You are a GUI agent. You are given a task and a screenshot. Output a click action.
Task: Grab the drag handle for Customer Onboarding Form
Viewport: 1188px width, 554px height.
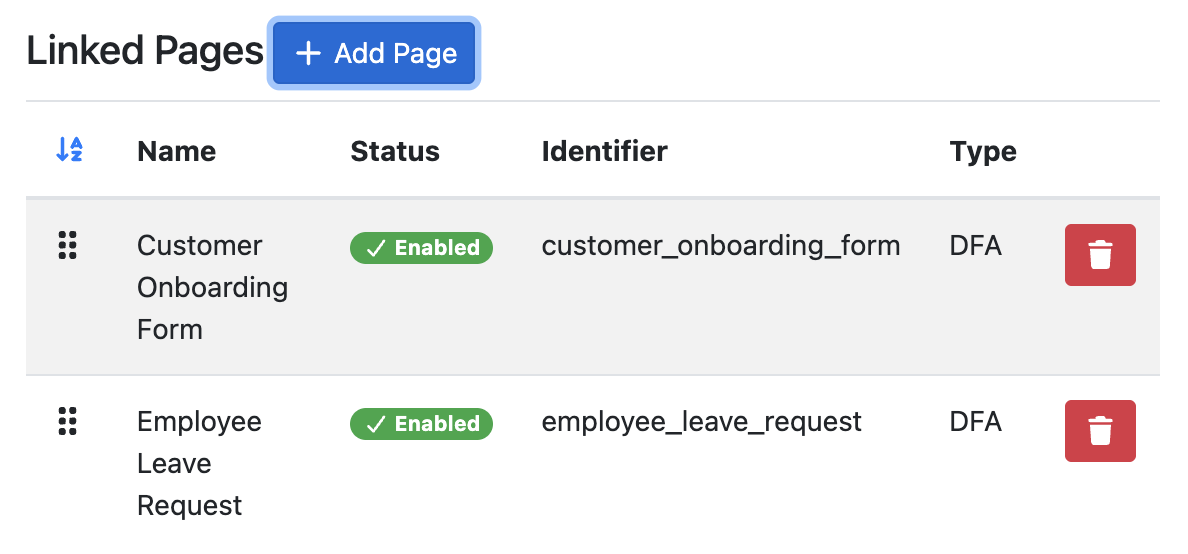pyautogui.click(x=68, y=246)
